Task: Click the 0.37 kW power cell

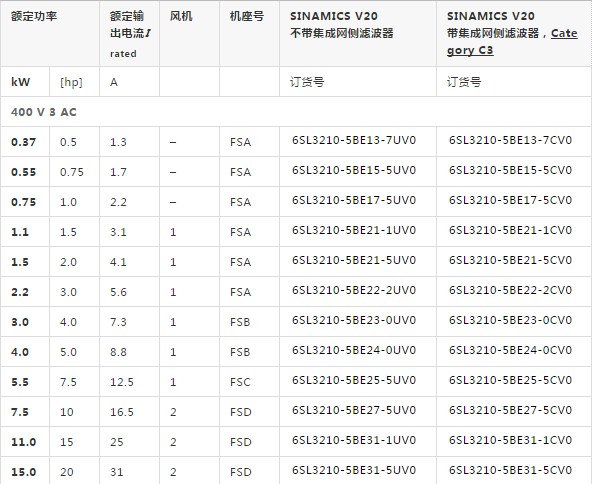Action: [24, 142]
